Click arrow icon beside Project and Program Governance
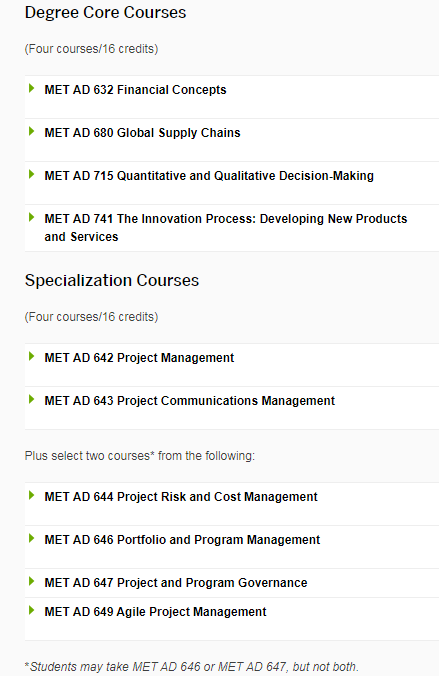Viewport: 439px width, 676px height. coord(31,582)
